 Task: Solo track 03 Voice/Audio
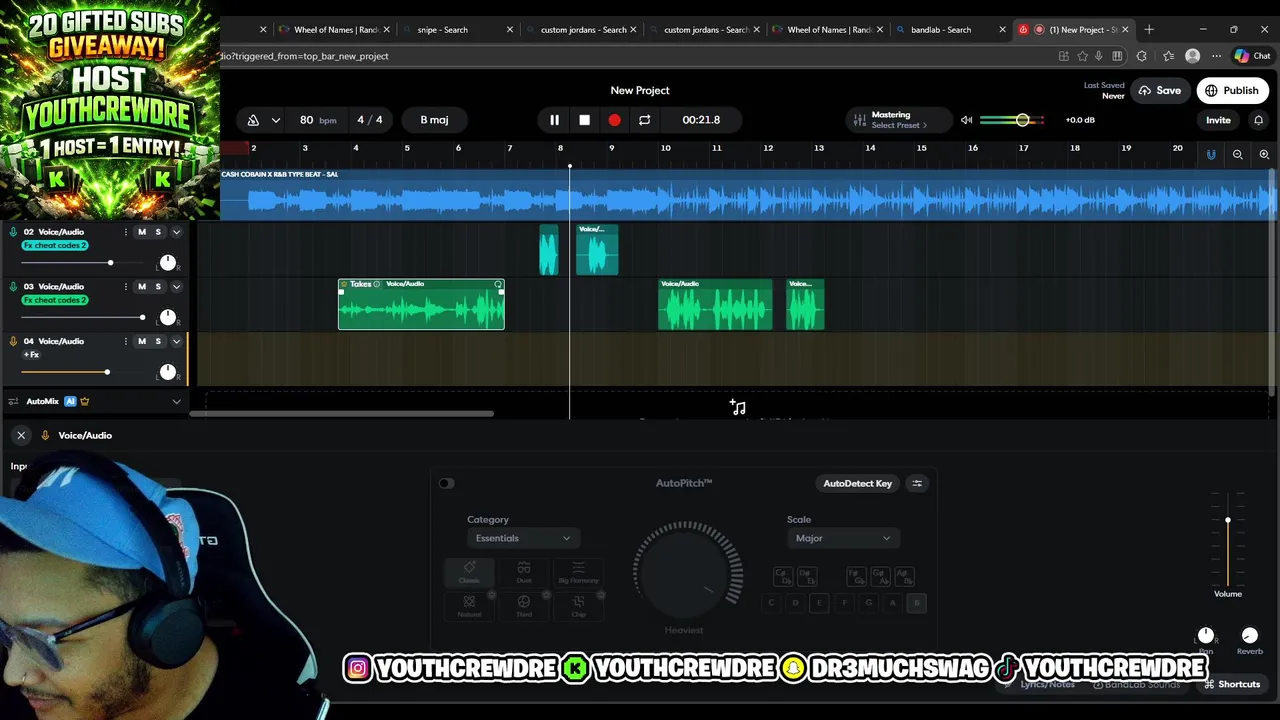click(x=157, y=287)
